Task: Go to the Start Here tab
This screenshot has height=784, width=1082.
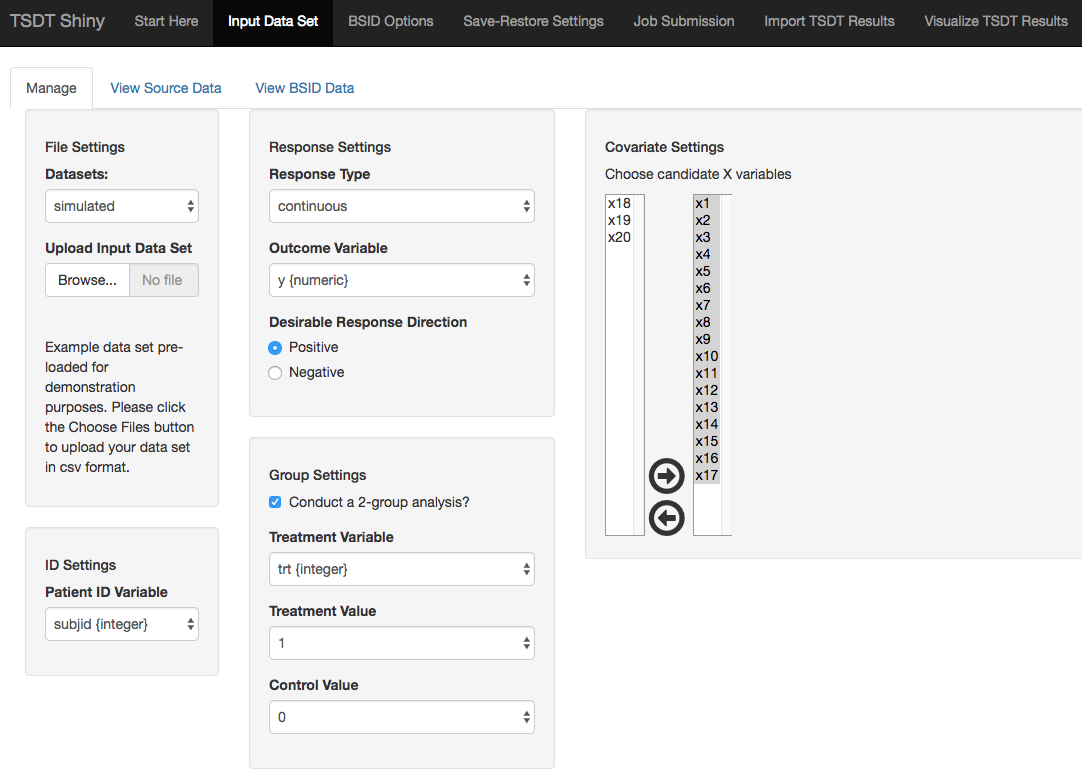Action: [x=166, y=21]
